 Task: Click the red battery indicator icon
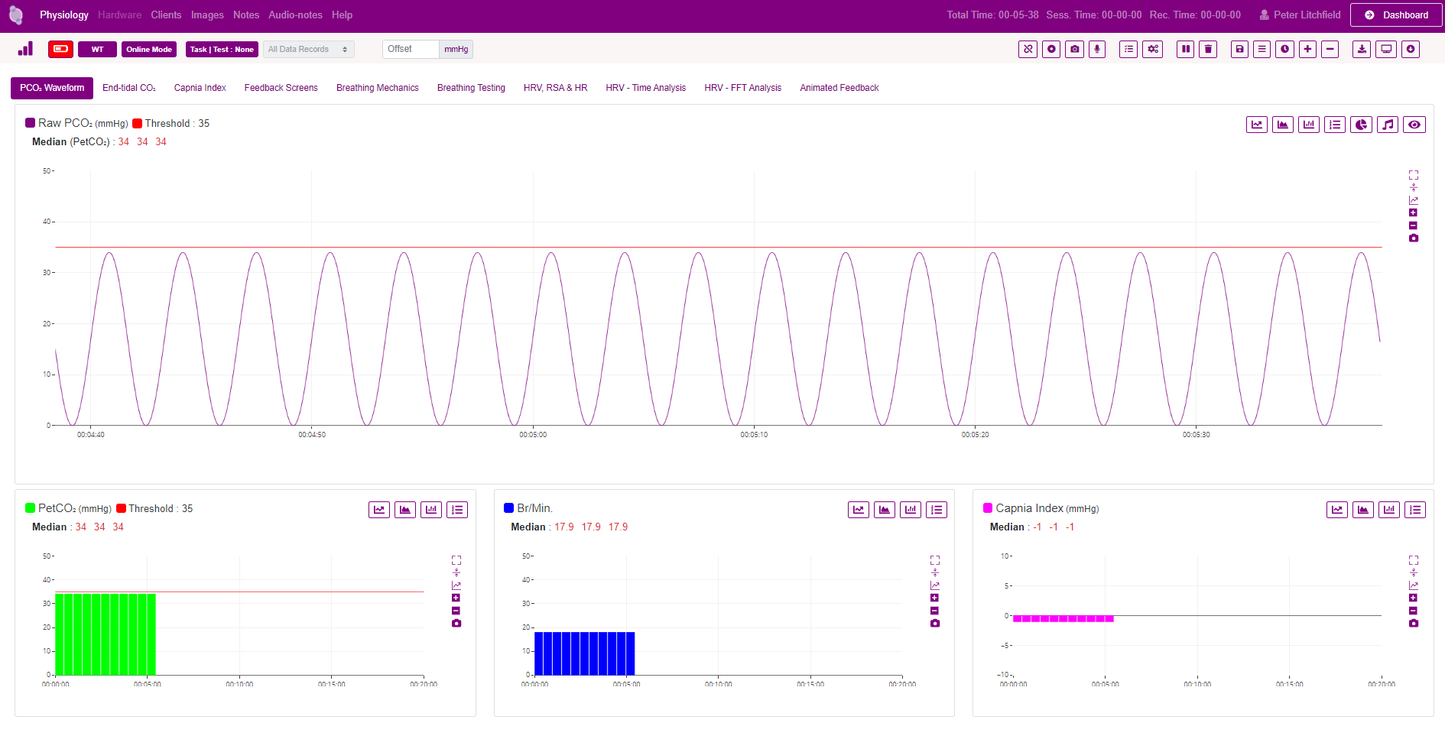pos(60,49)
